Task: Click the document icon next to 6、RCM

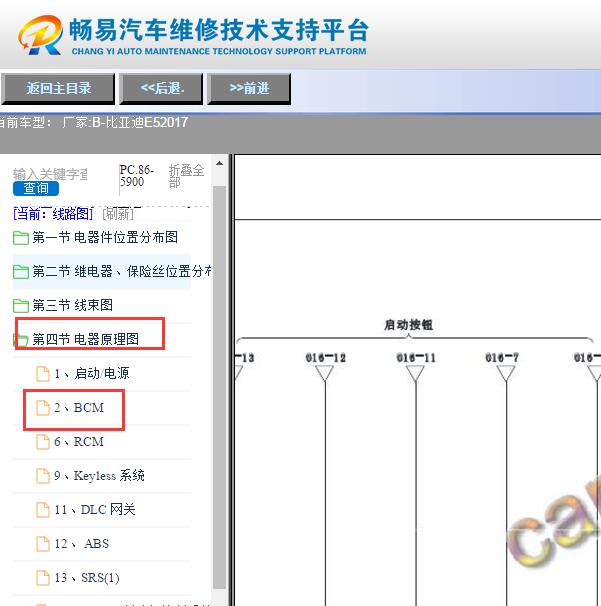Action: pyautogui.click(x=43, y=442)
